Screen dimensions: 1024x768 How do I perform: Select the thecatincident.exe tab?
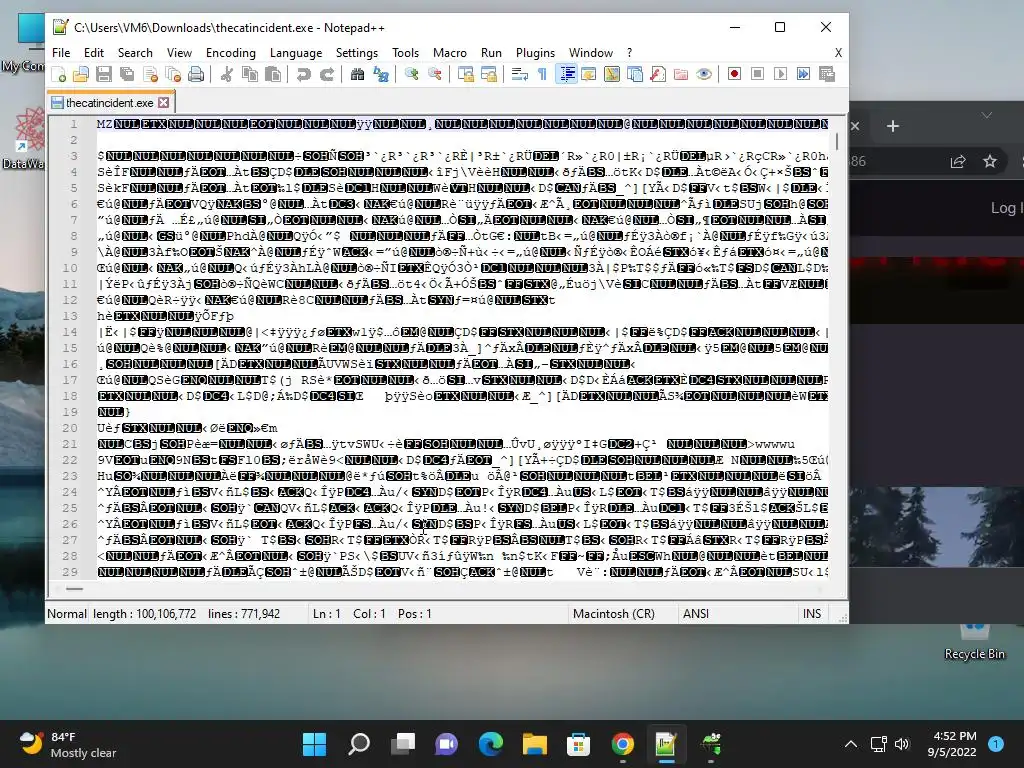[x=110, y=103]
